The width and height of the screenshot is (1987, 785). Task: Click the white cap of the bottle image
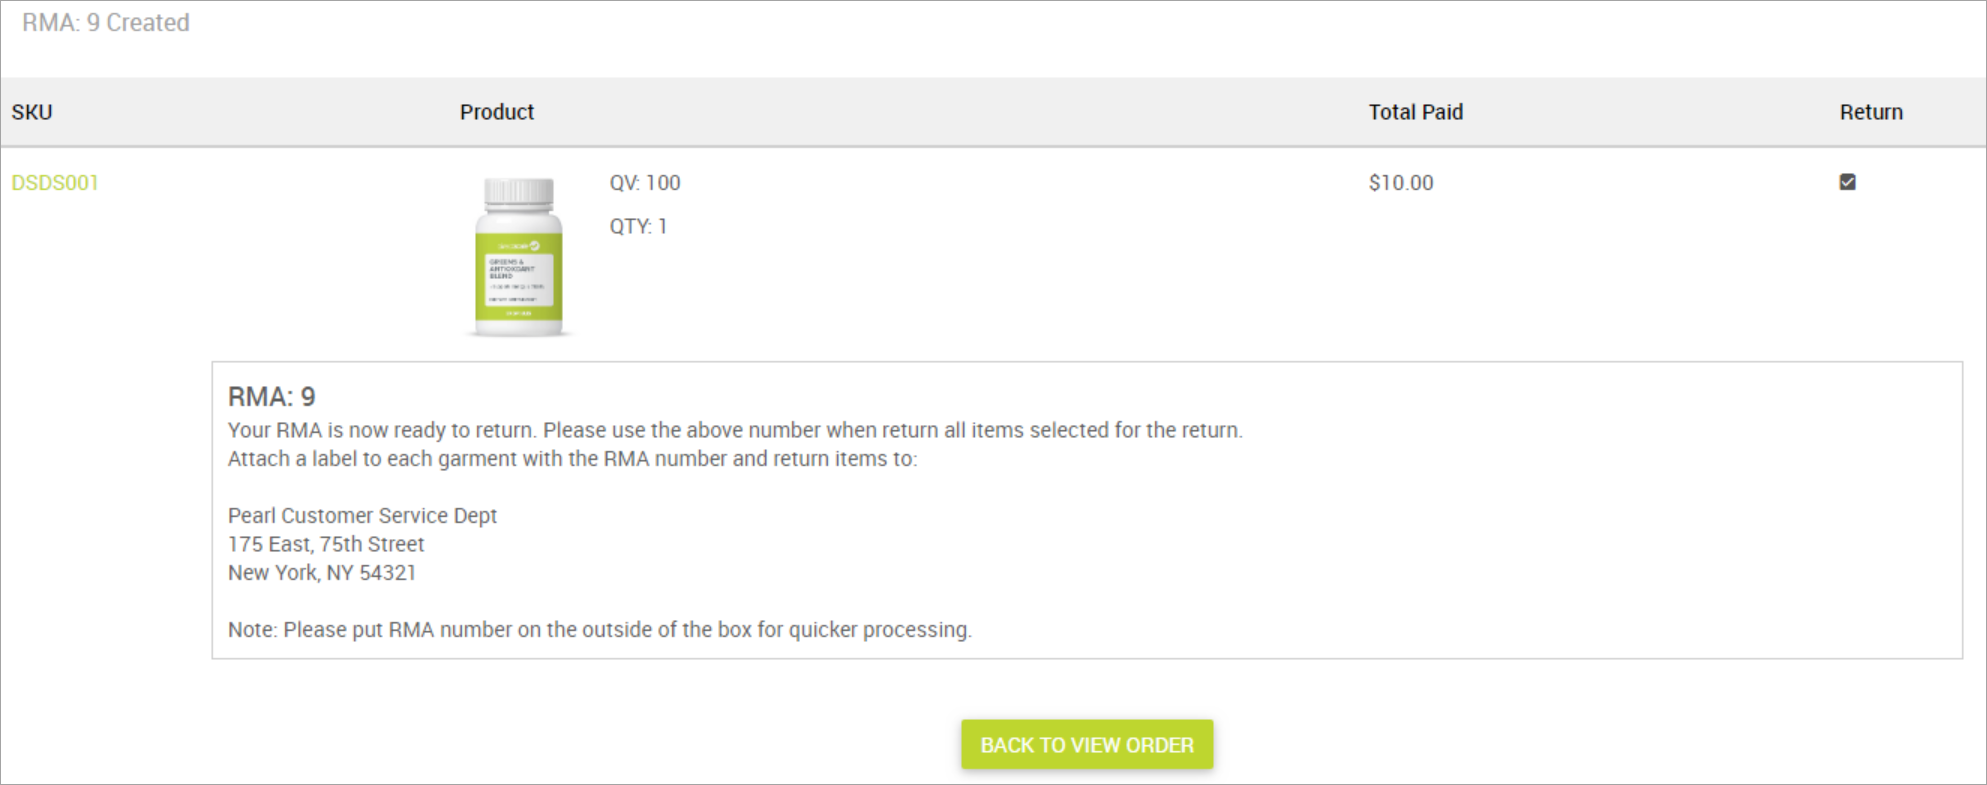[518, 190]
